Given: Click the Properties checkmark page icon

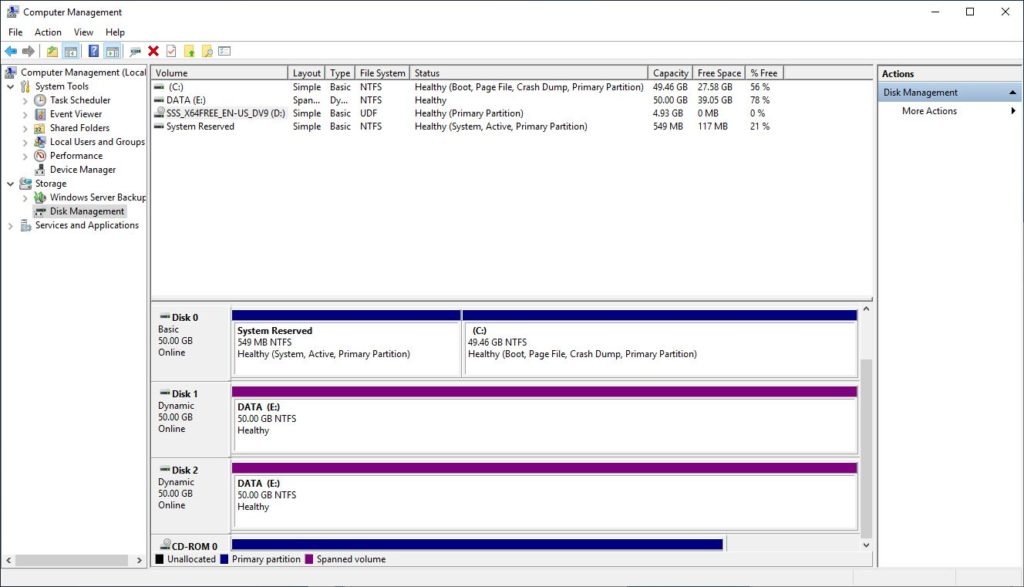Looking at the screenshot, I should tap(171, 51).
